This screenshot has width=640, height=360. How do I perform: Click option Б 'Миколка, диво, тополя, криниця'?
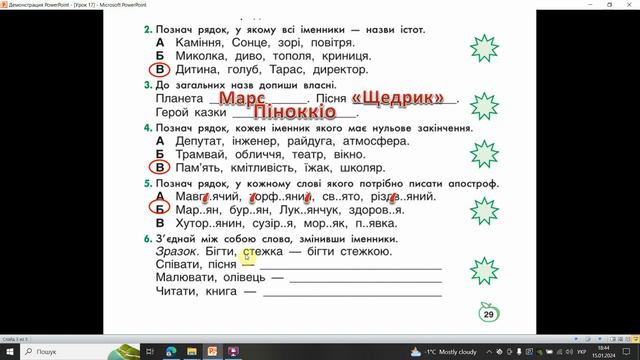pyautogui.click(x=263, y=56)
